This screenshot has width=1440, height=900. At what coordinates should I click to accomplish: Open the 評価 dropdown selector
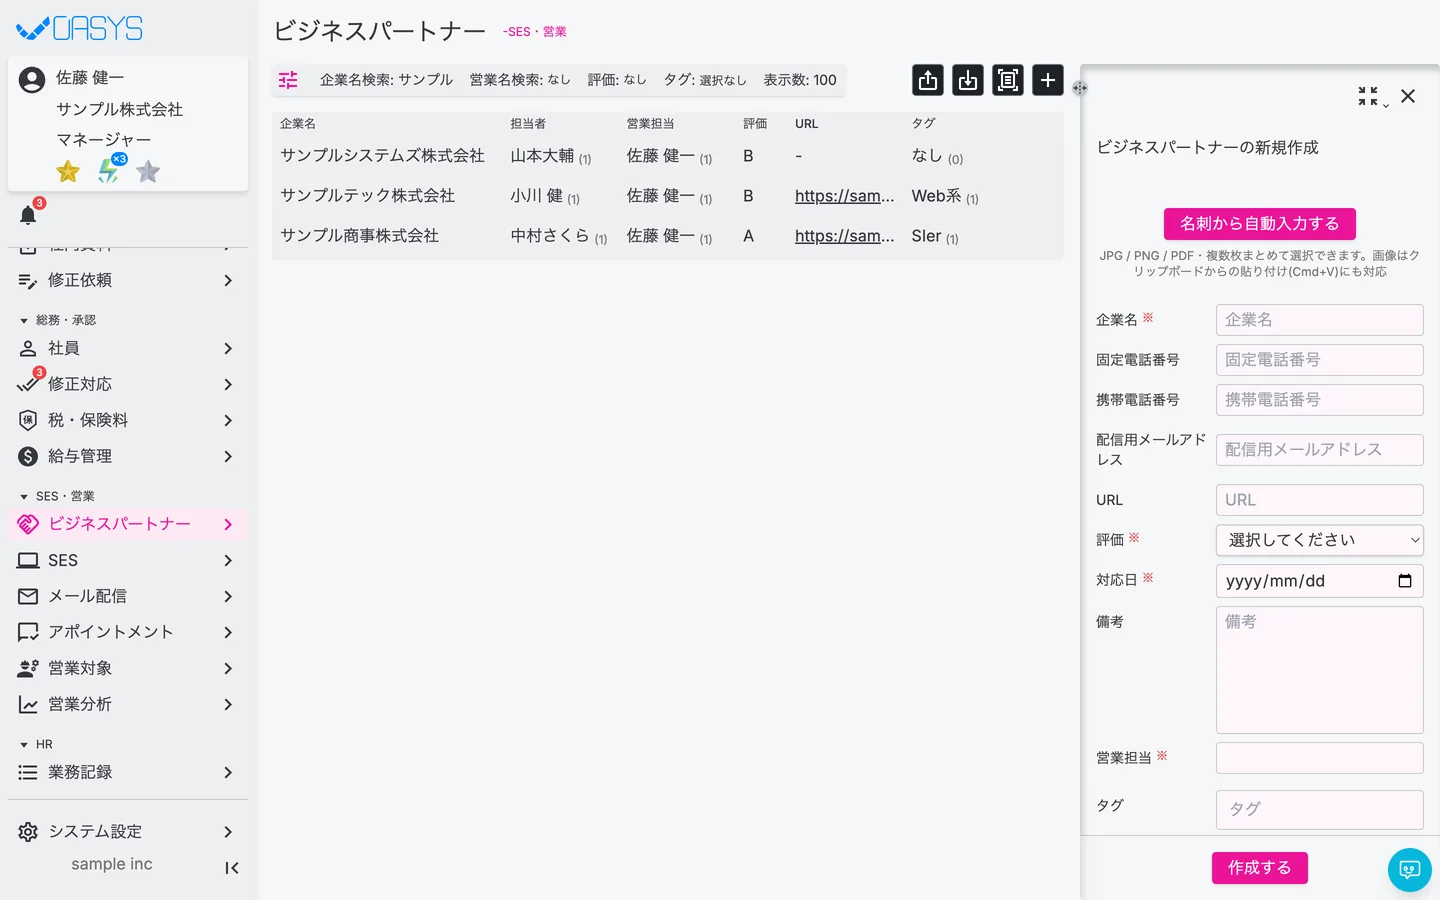1320,540
